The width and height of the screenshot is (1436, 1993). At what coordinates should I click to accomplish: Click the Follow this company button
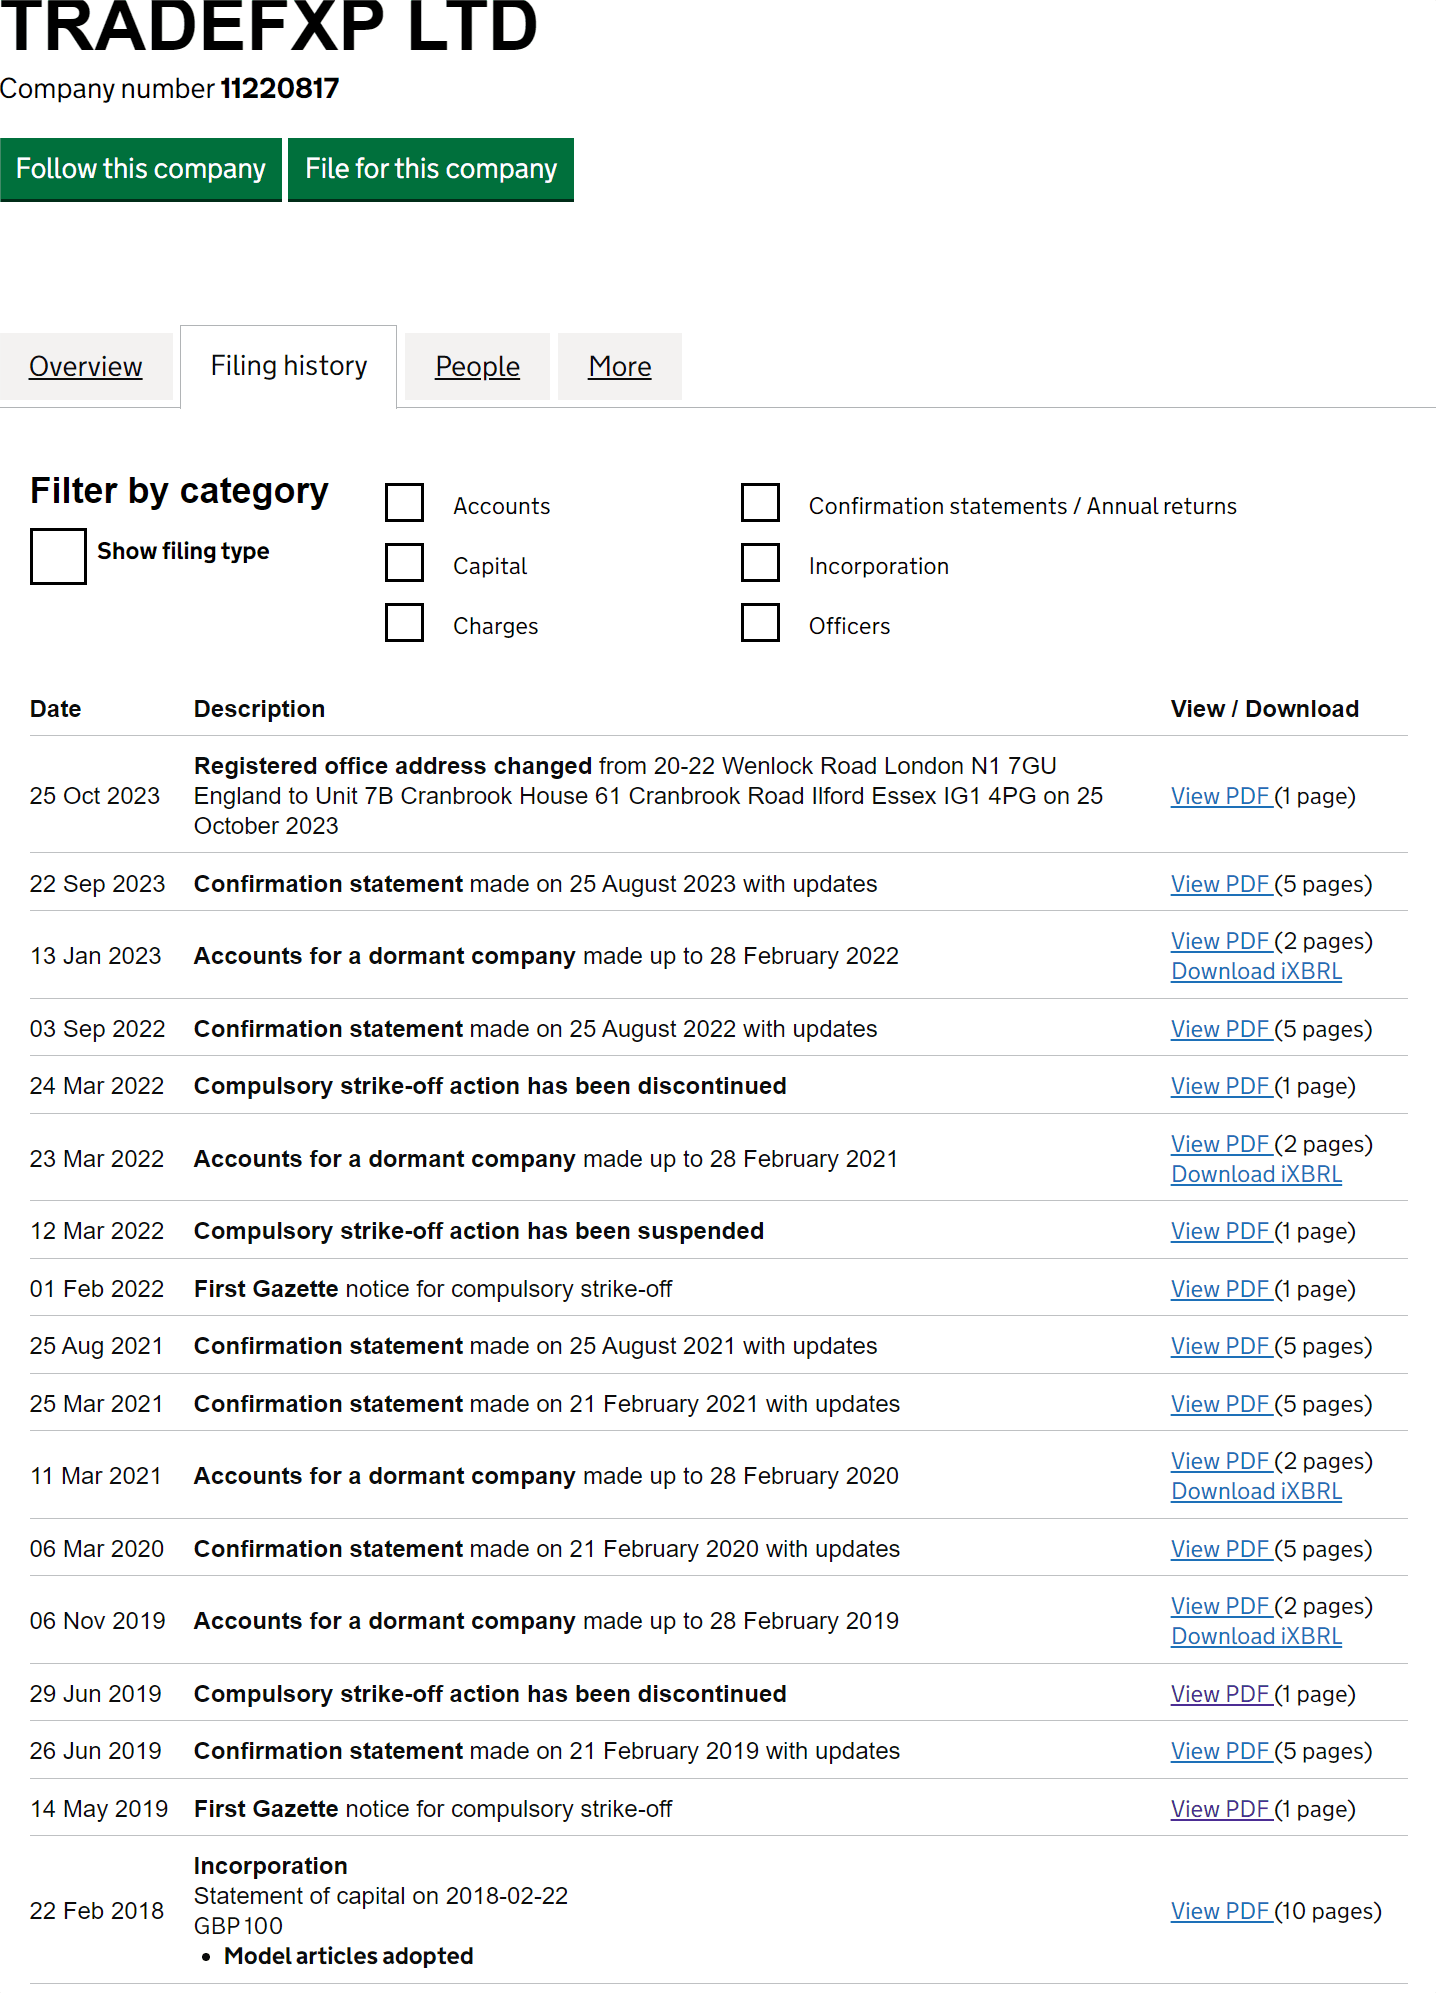pyautogui.click(x=141, y=169)
